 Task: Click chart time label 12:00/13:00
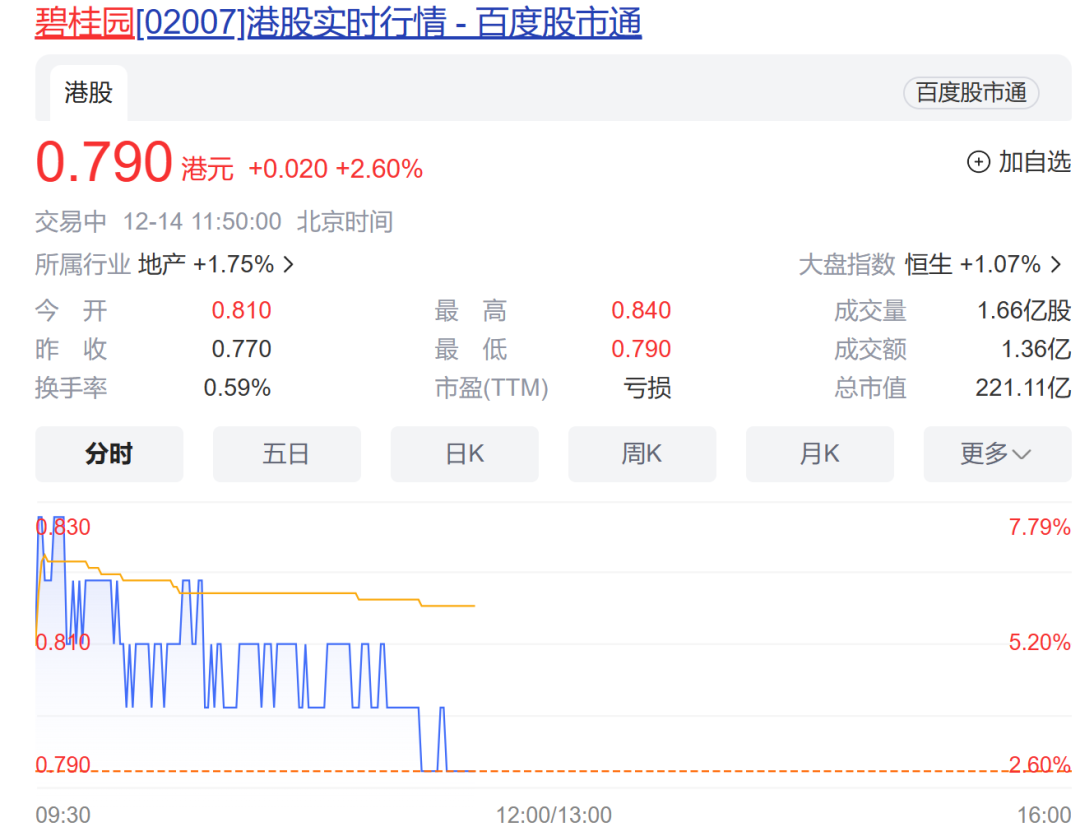coord(554,815)
